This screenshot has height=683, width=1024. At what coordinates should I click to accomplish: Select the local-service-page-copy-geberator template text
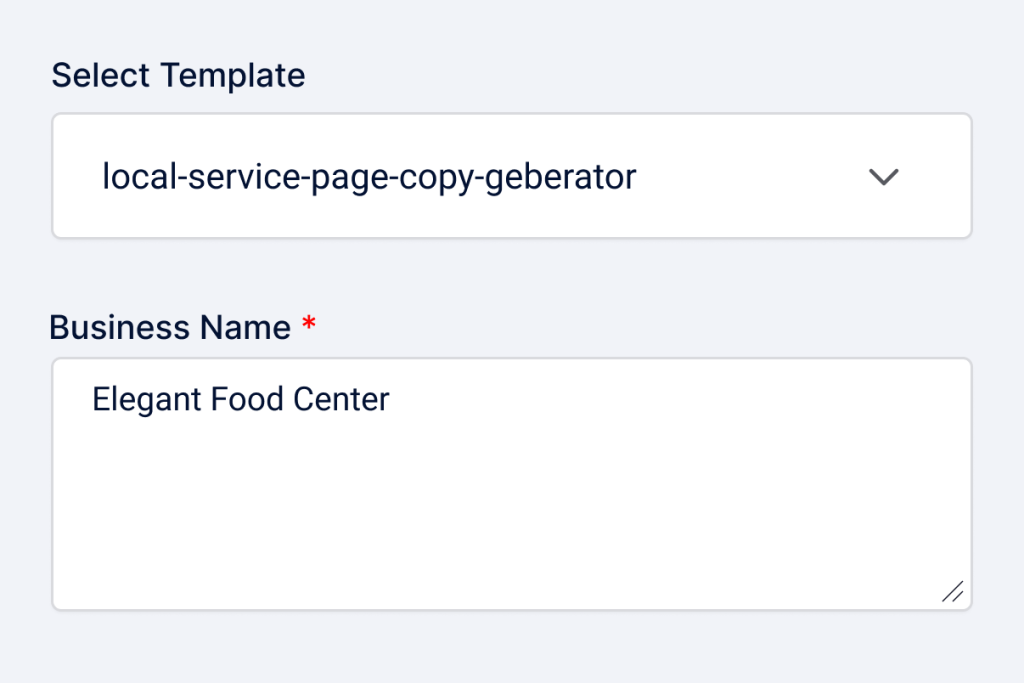tap(369, 177)
